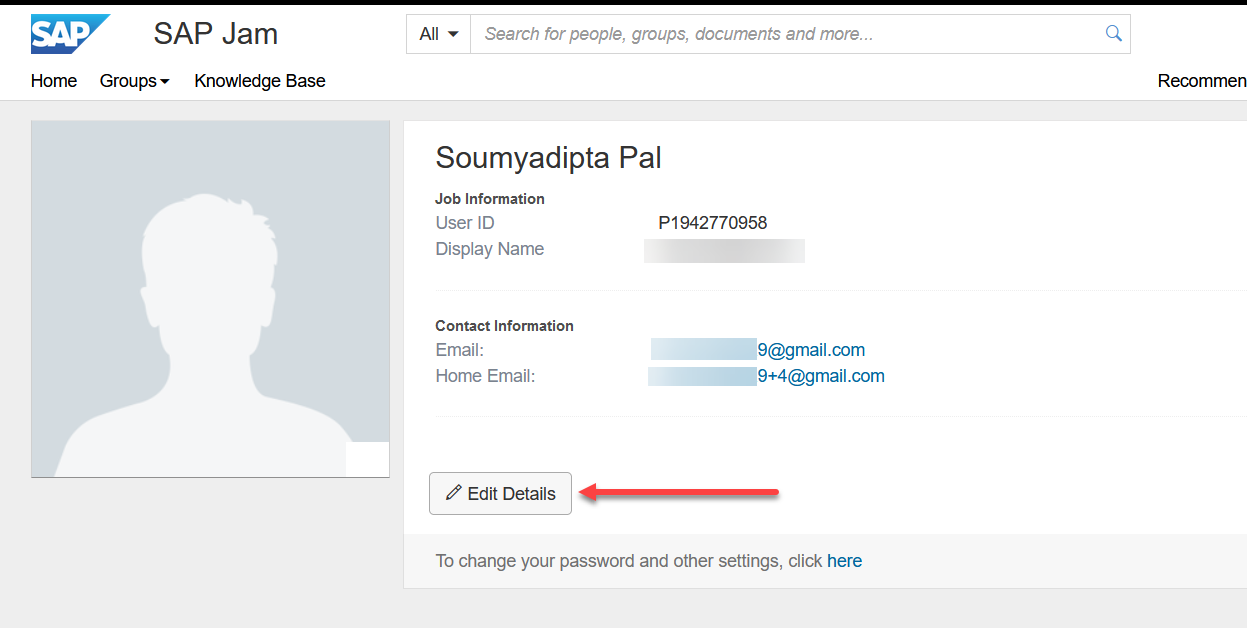Select the User ID value P1942770958
Image resolution: width=1247 pixels, height=628 pixels.
coord(712,223)
